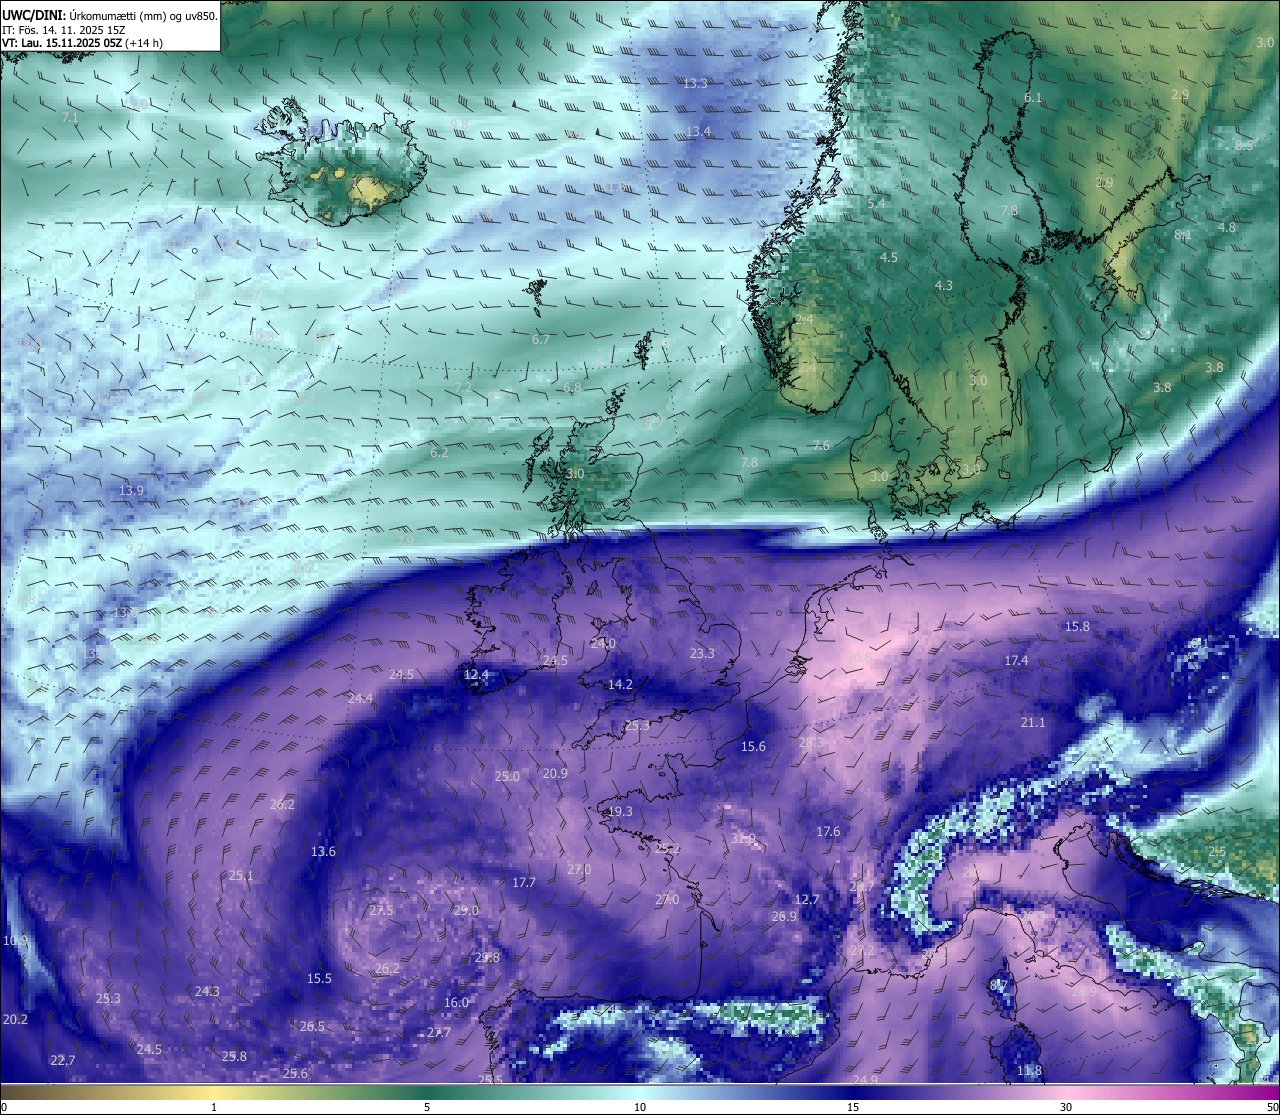Select the 25.1 map value
This screenshot has height=1115, width=1280.
coord(241,876)
